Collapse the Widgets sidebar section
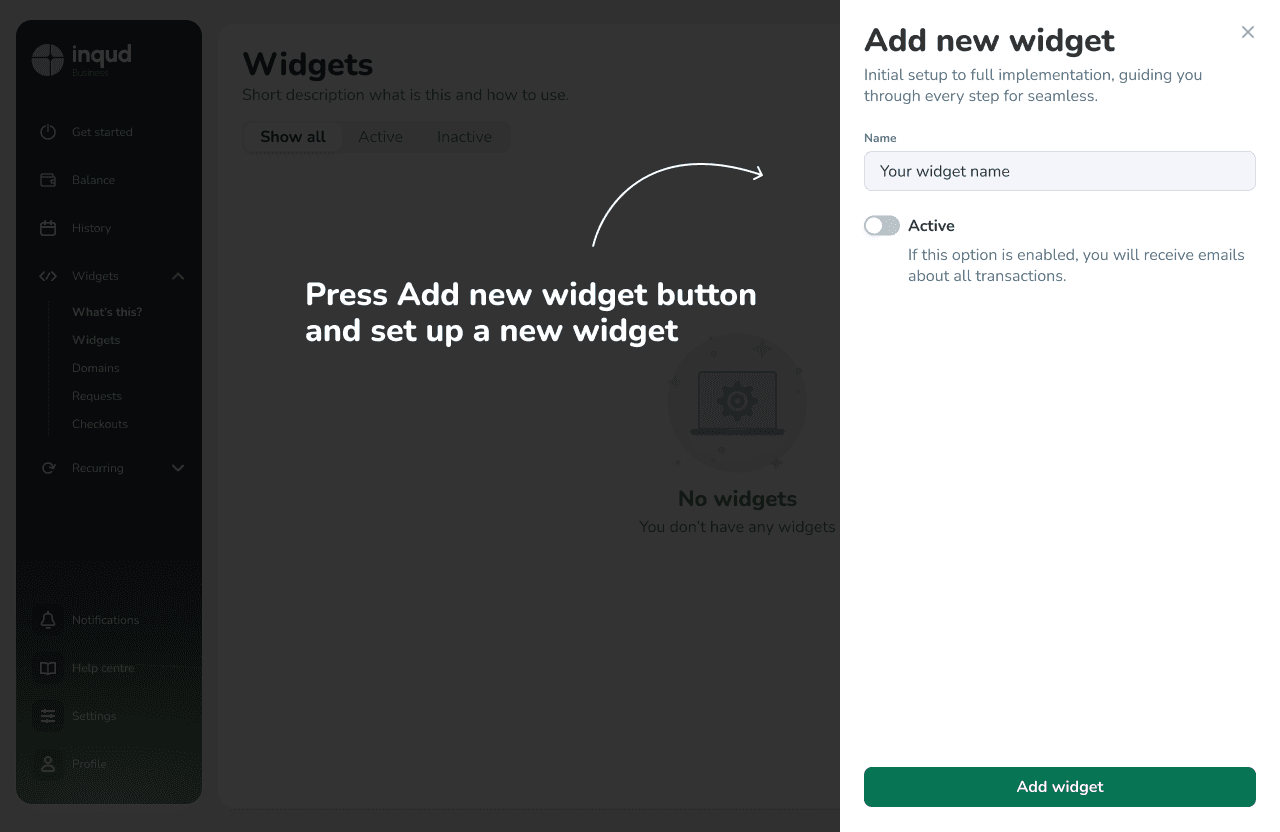The height and width of the screenshot is (832, 1280). [178, 276]
